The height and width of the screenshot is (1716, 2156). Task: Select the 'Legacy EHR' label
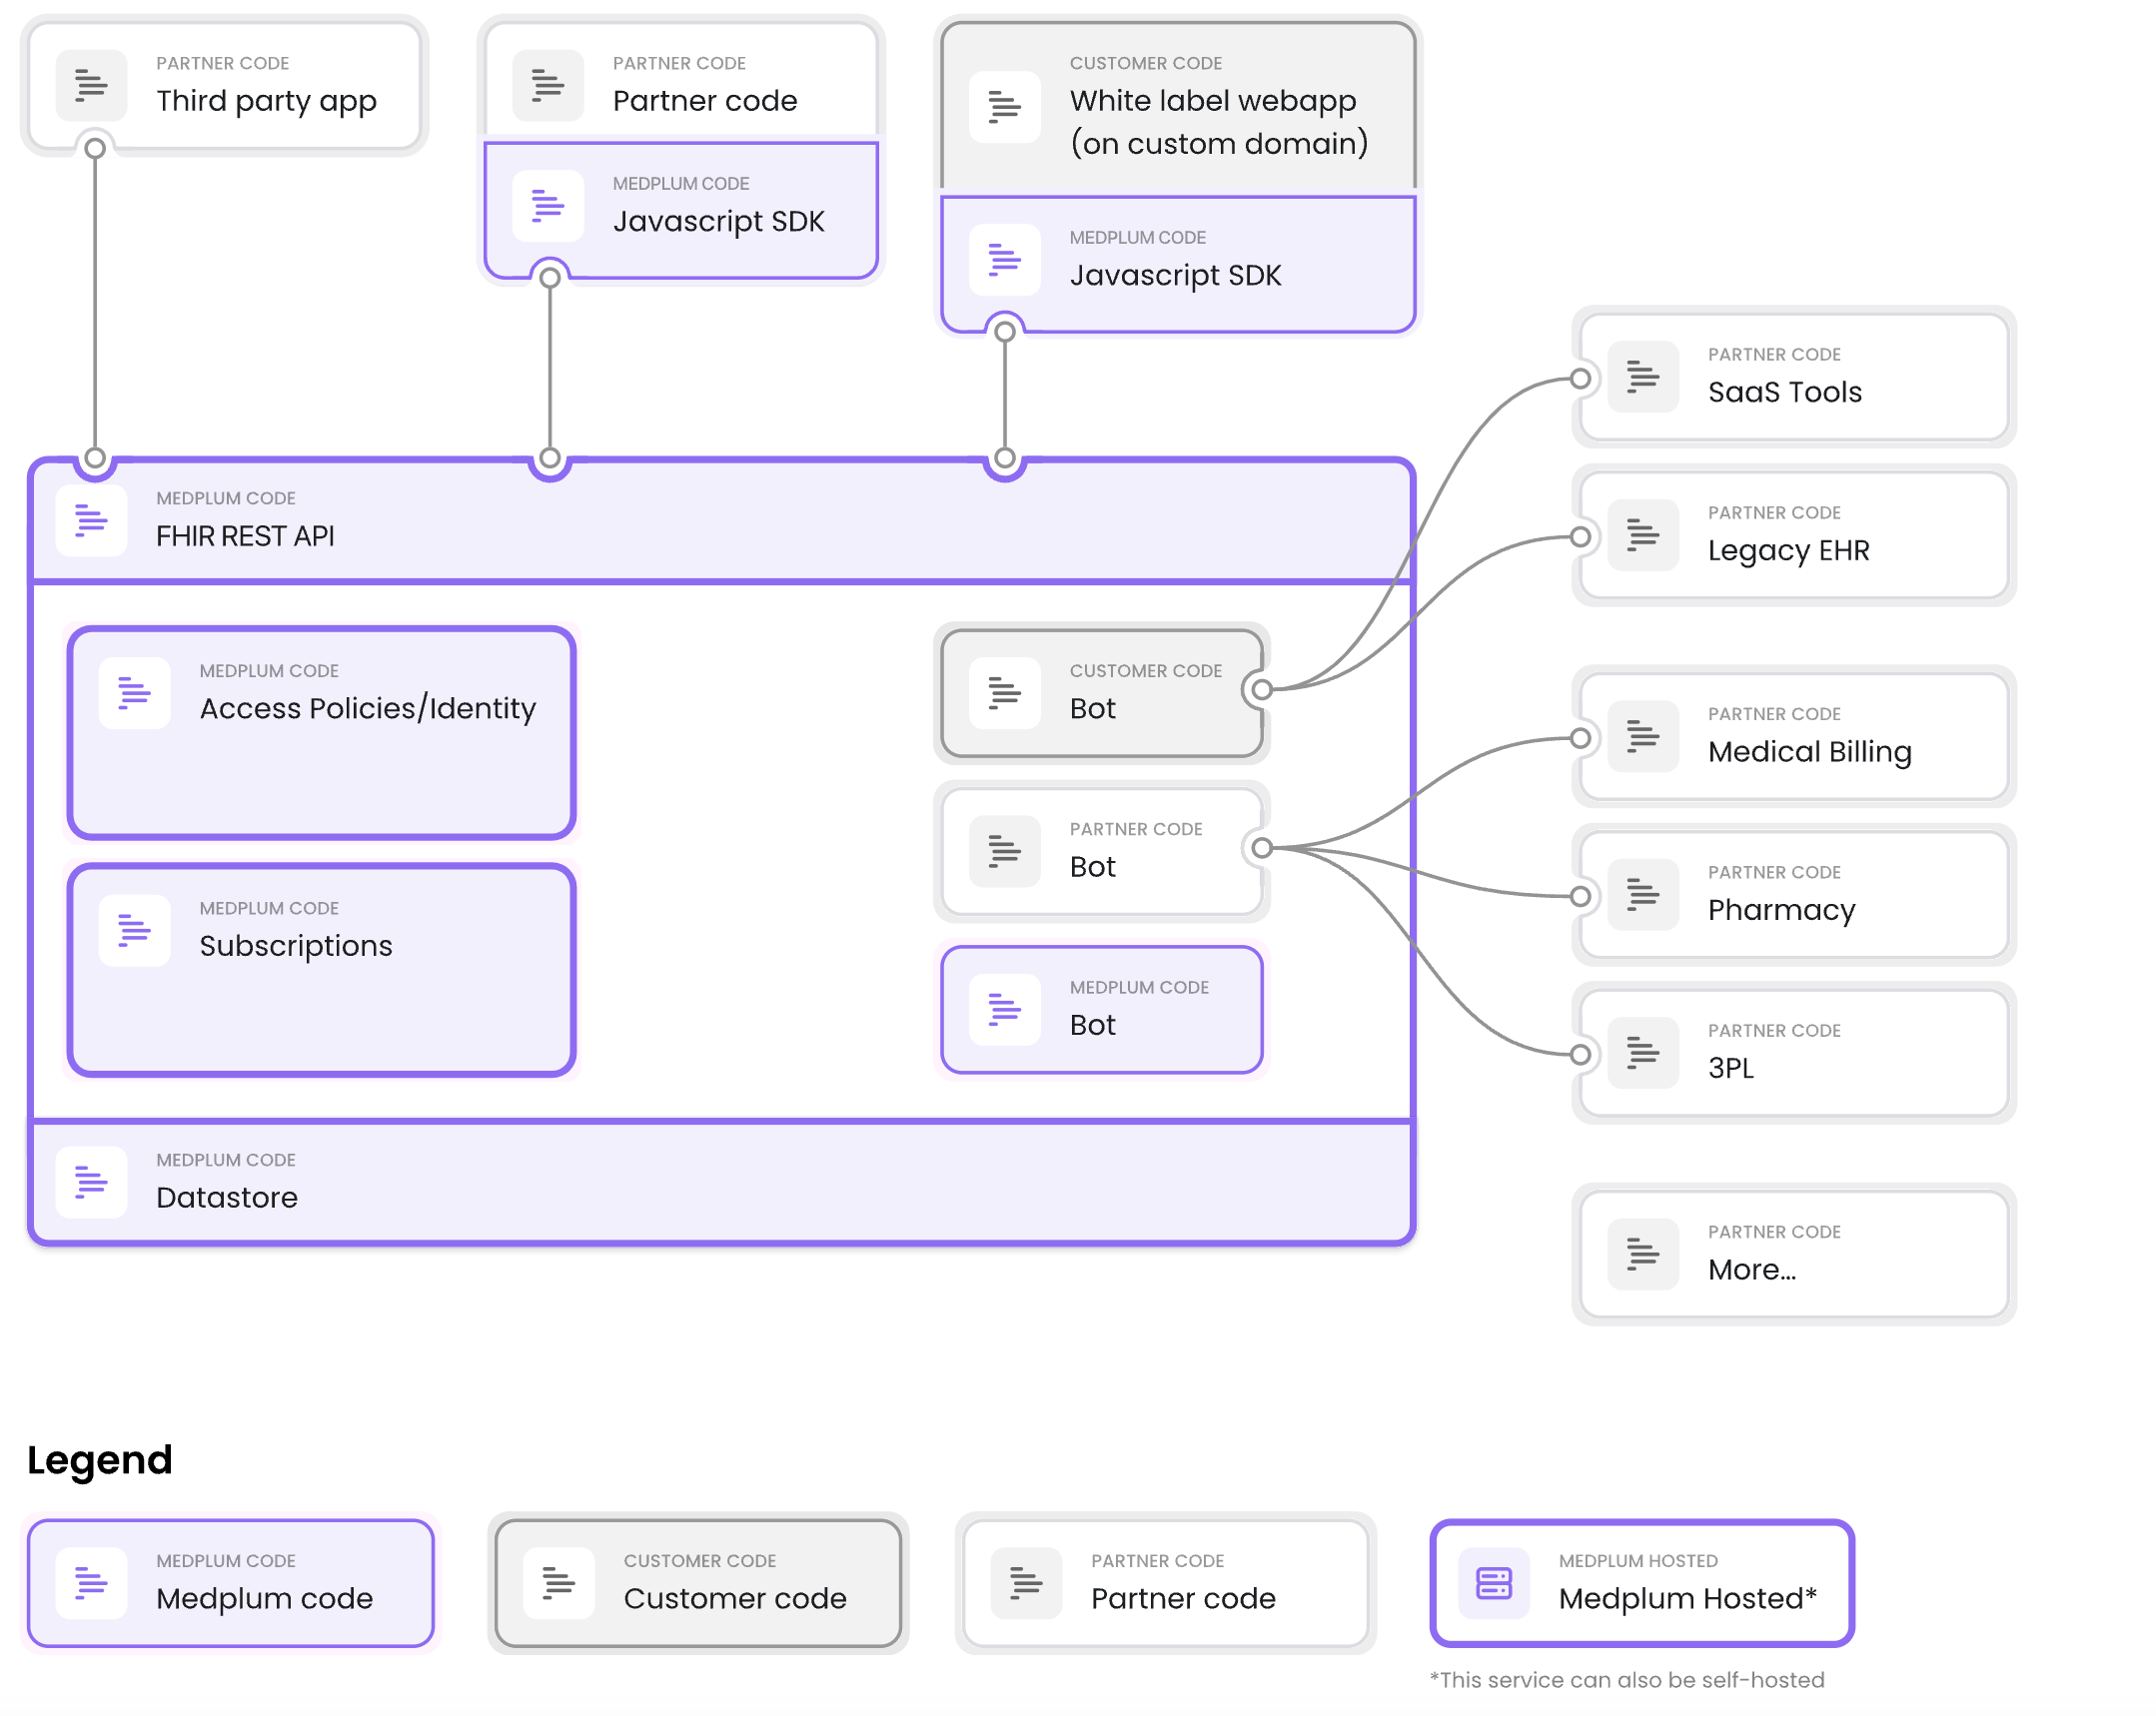(x=1789, y=551)
